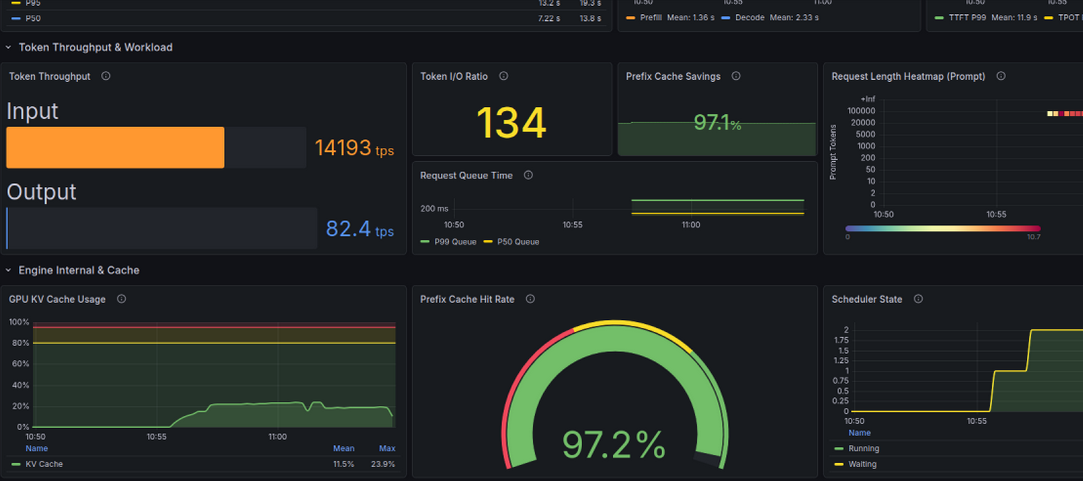Open info icon next to Scheduler State
Screen dimensions: 1083x481
click(x=918, y=299)
